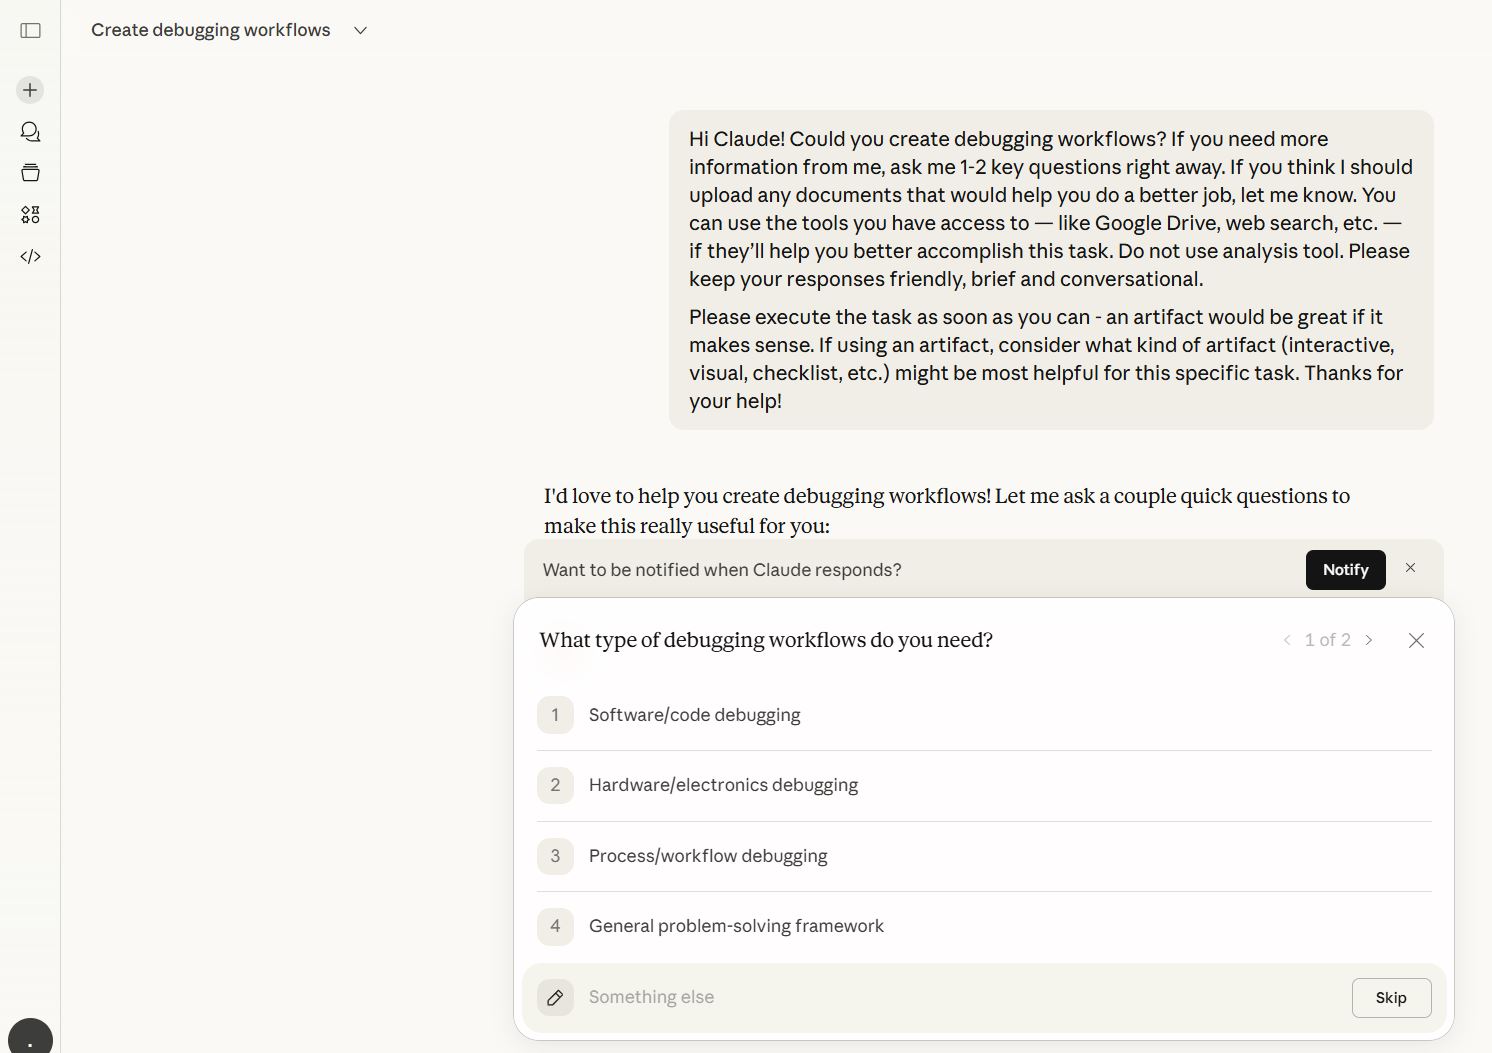Open the Chats icon in sidebar
The width and height of the screenshot is (1492, 1053).
(x=30, y=132)
